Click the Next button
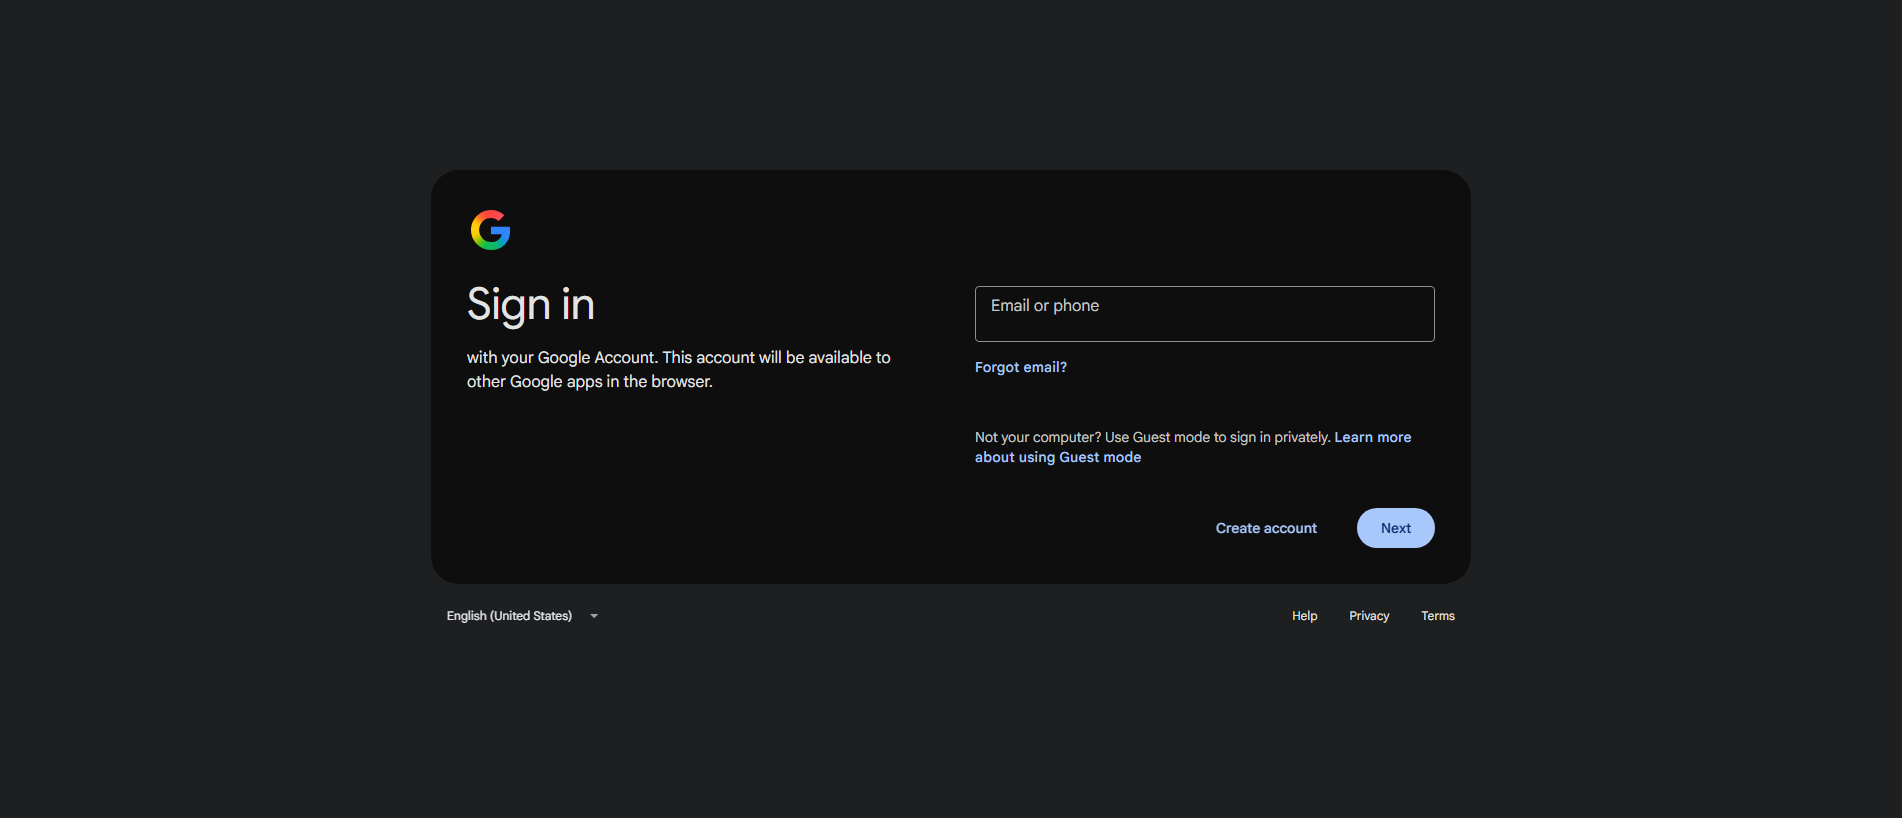 click(x=1396, y=528)
